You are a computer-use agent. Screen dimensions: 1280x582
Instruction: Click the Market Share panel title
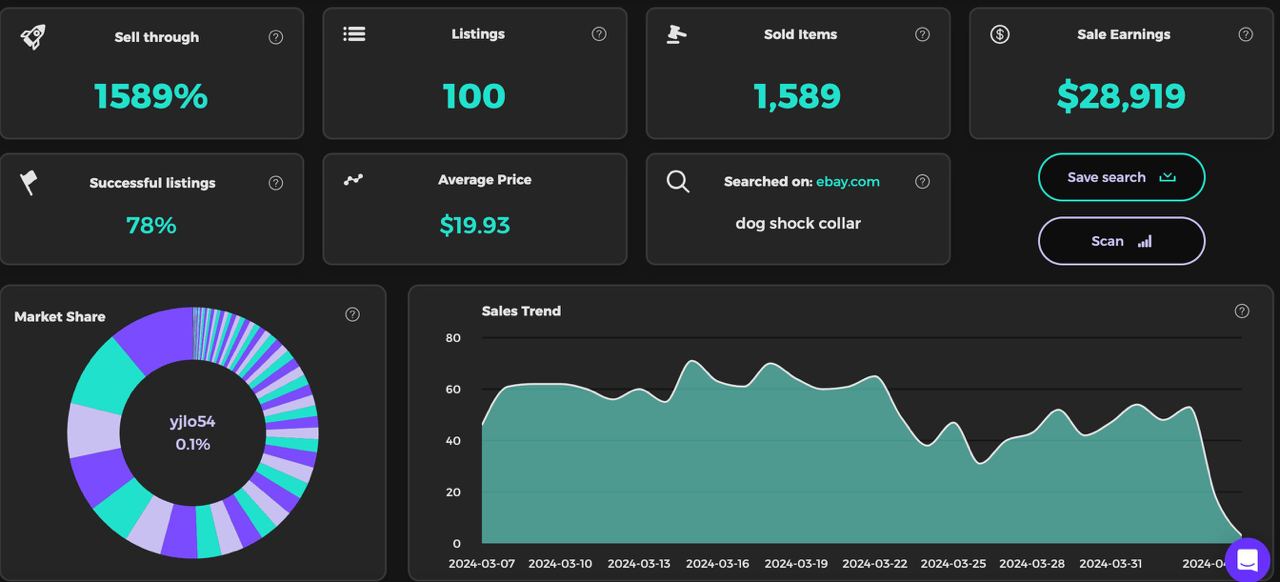point(60,316)
